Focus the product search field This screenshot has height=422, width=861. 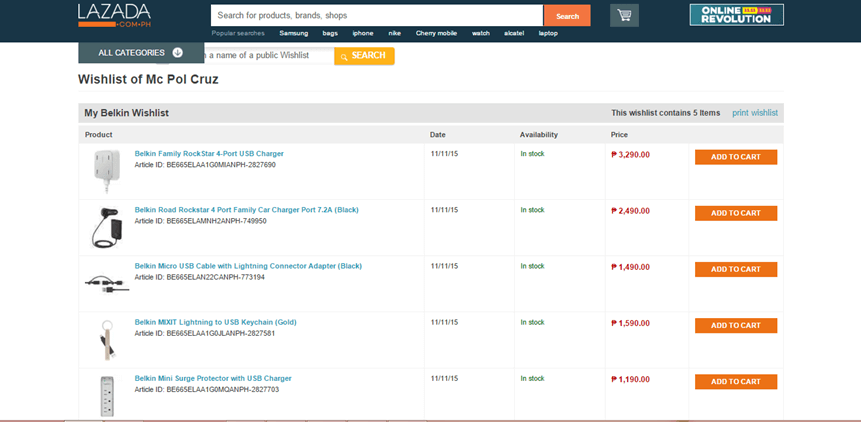tap(377, 15)
